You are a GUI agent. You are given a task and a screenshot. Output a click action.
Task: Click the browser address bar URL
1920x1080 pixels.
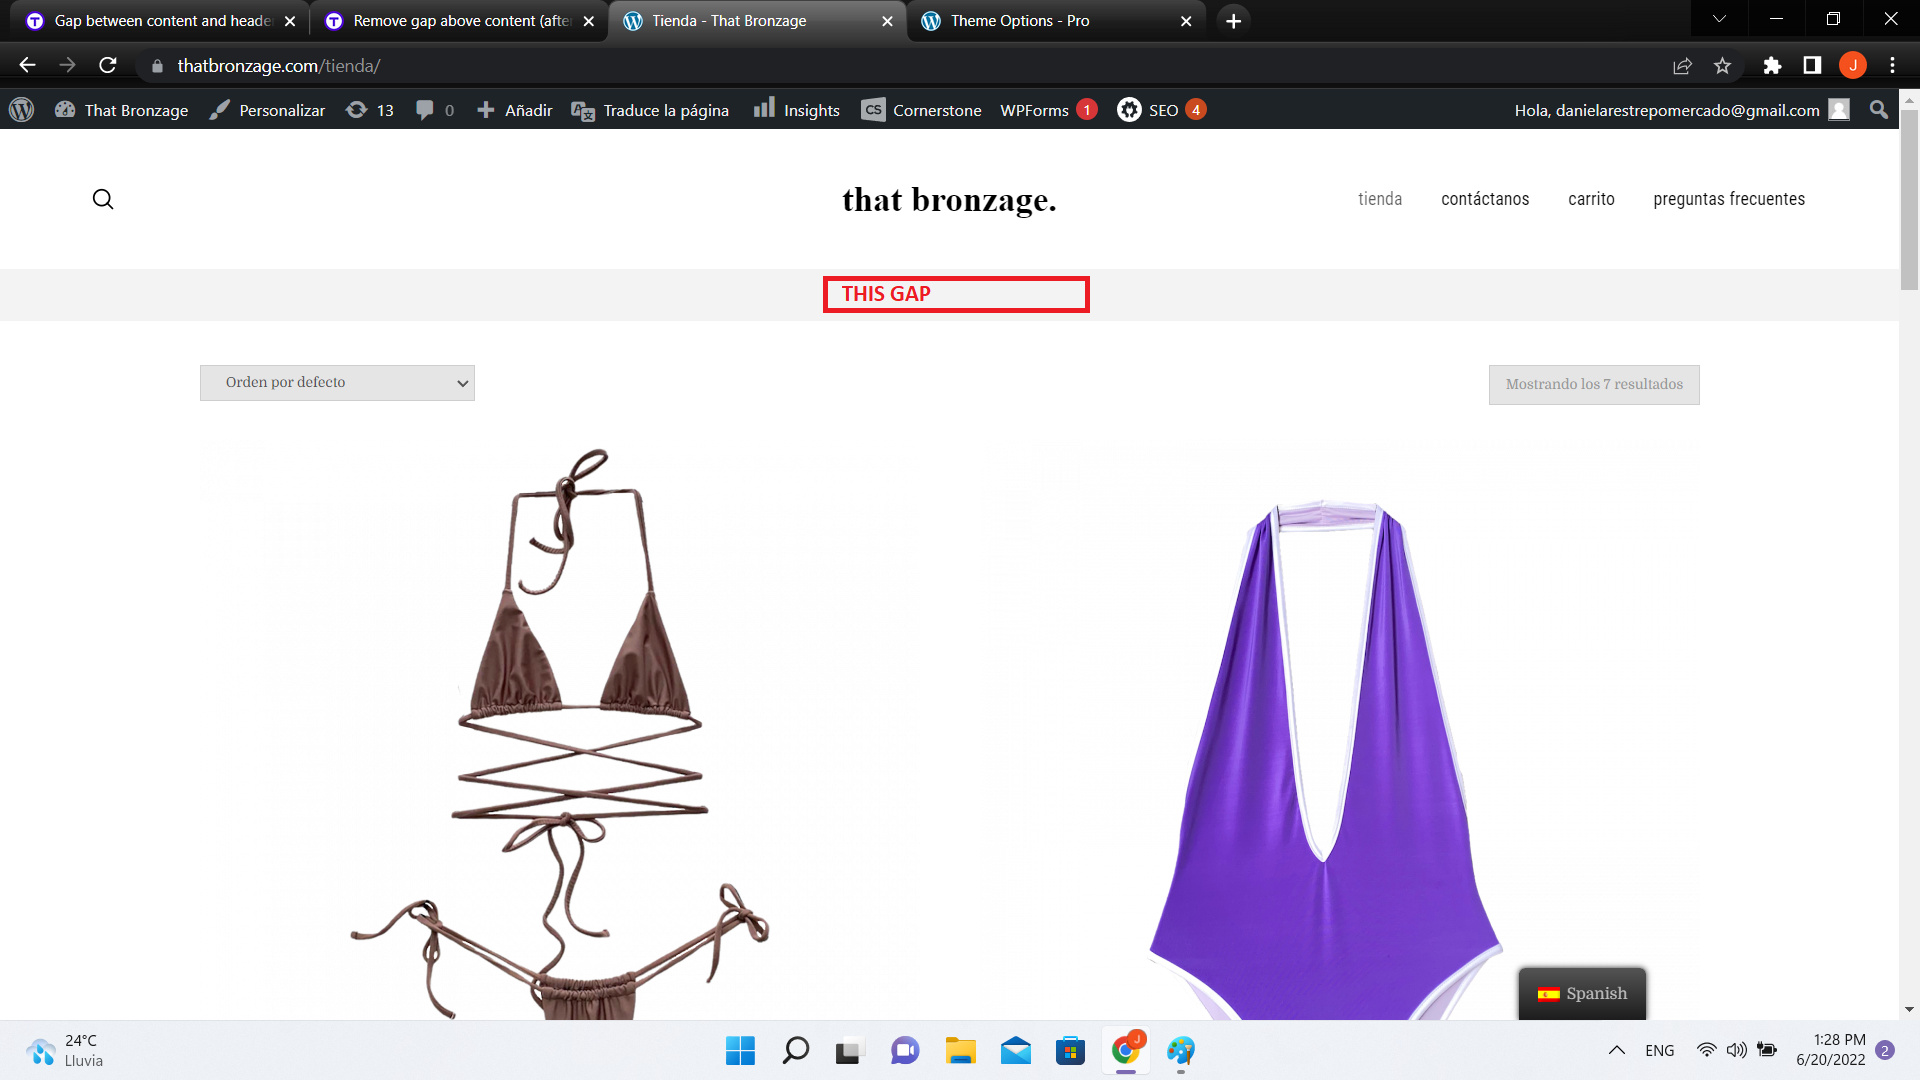pos(278,66)
